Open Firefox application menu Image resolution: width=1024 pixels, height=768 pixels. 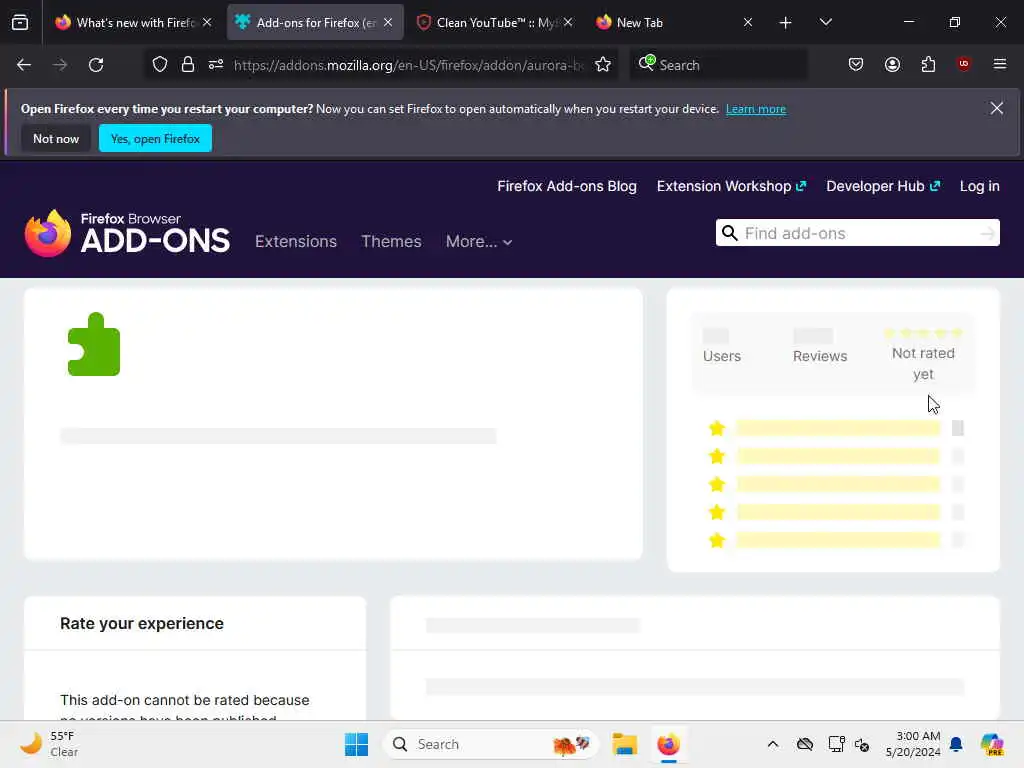999,64
